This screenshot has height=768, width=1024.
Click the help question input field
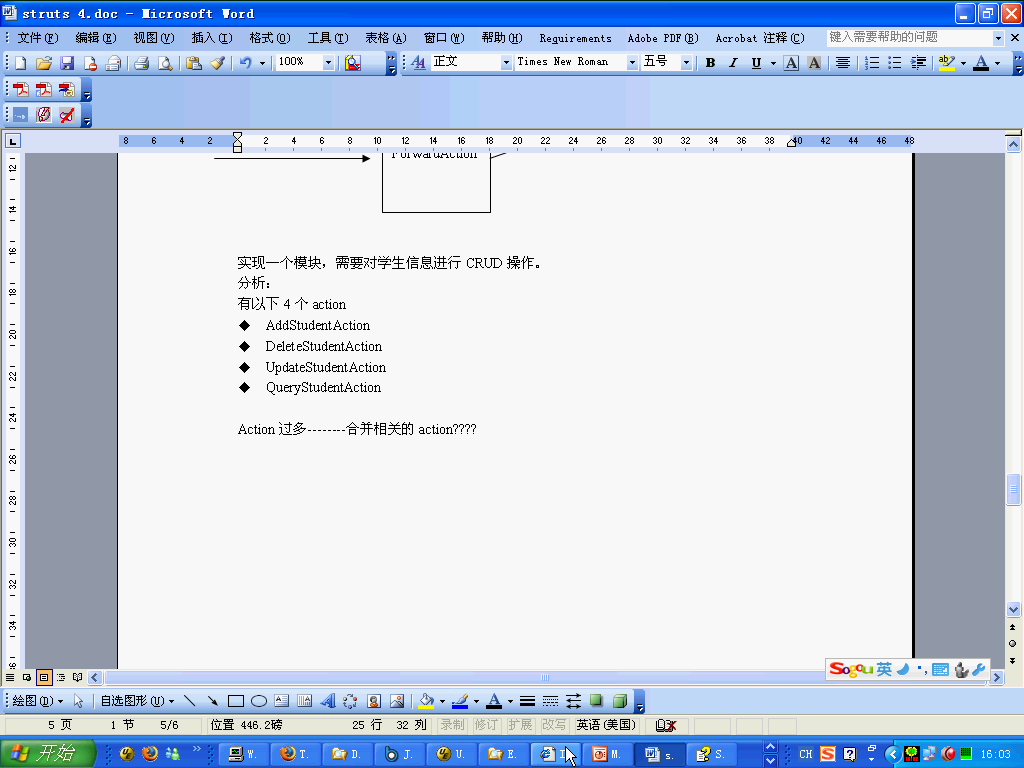click(909, 38)
